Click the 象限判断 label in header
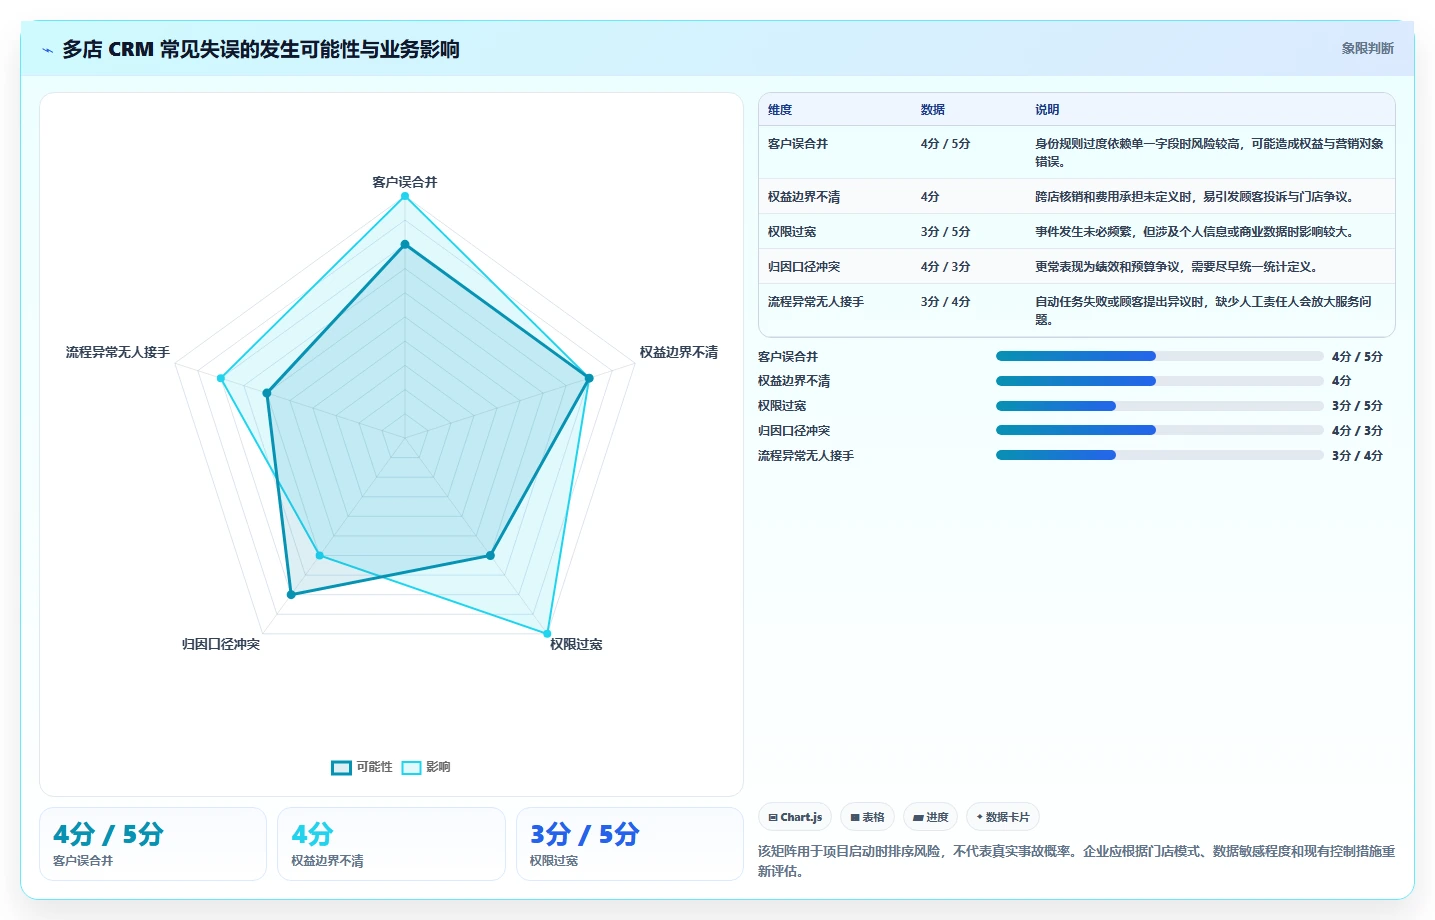 pyautogui.click(x=1367, y=48)
